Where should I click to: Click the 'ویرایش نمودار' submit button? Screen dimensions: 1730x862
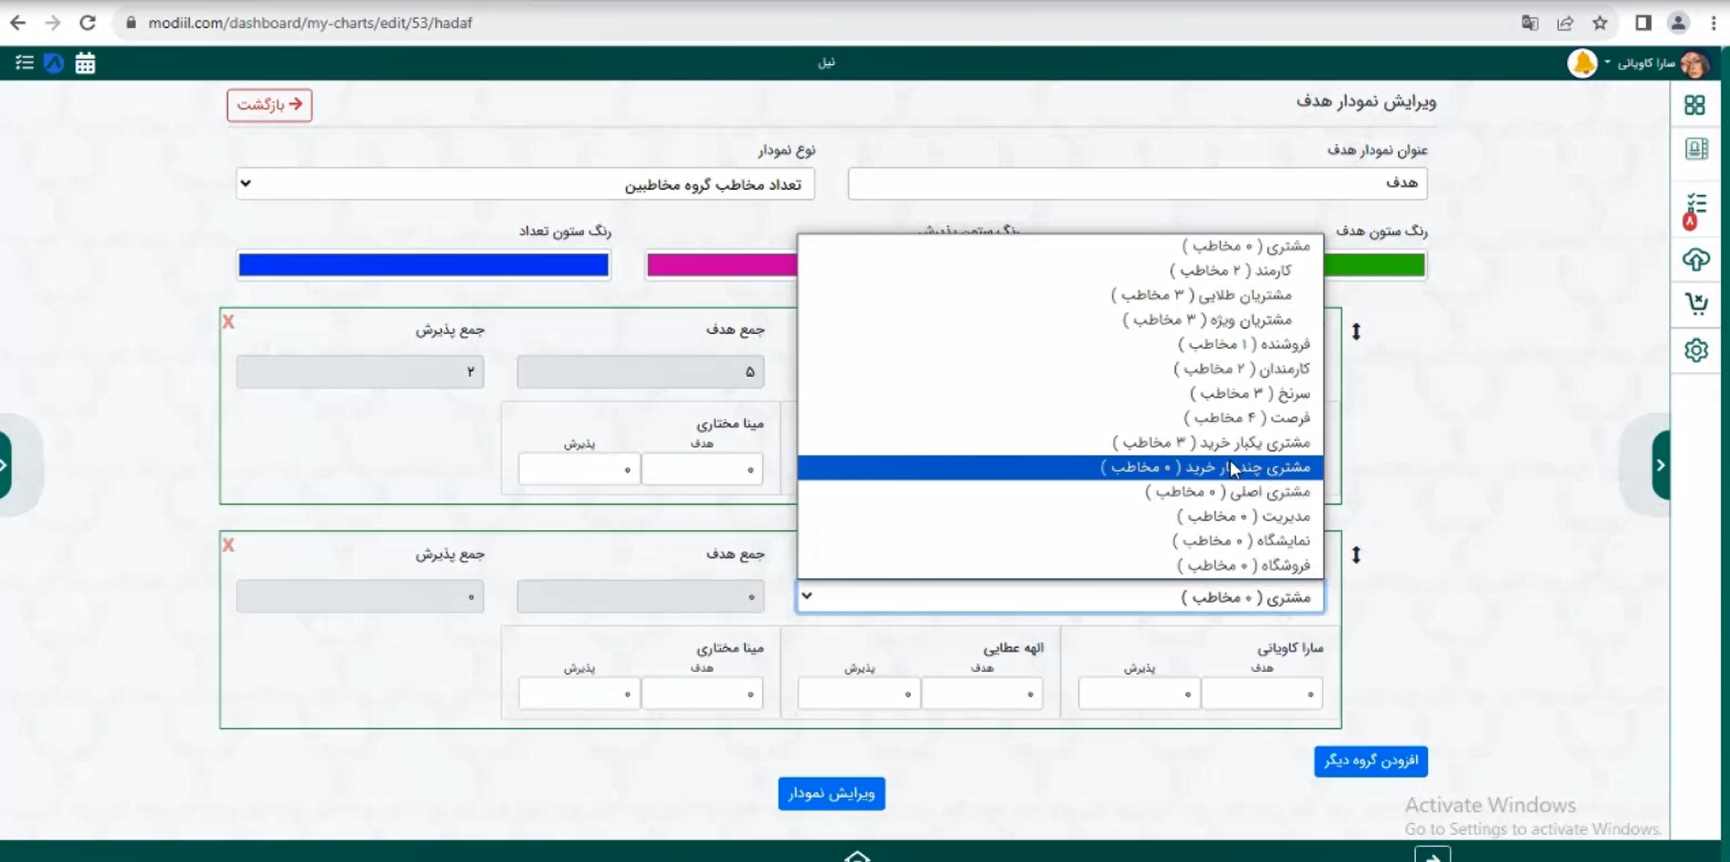(x=831, y=793)
